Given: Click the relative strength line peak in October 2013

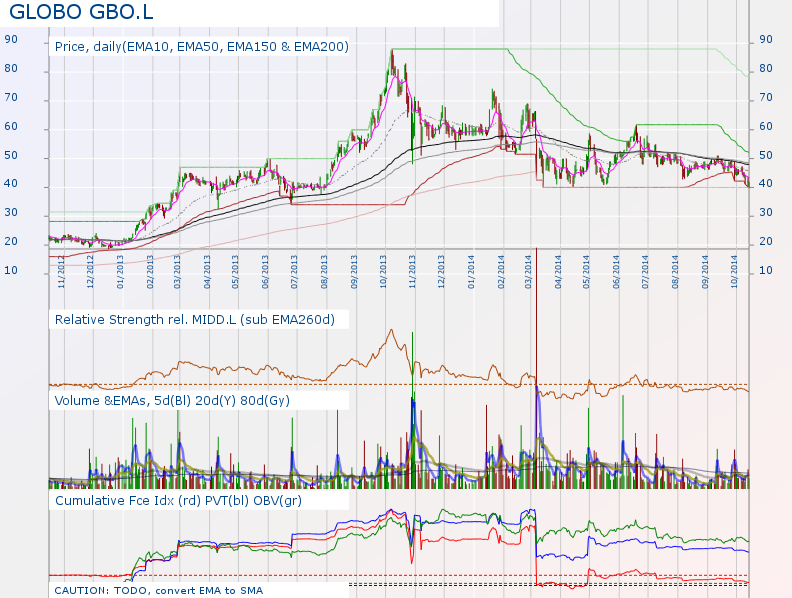Looking at the screenshot, I should [x=391, y=331].
